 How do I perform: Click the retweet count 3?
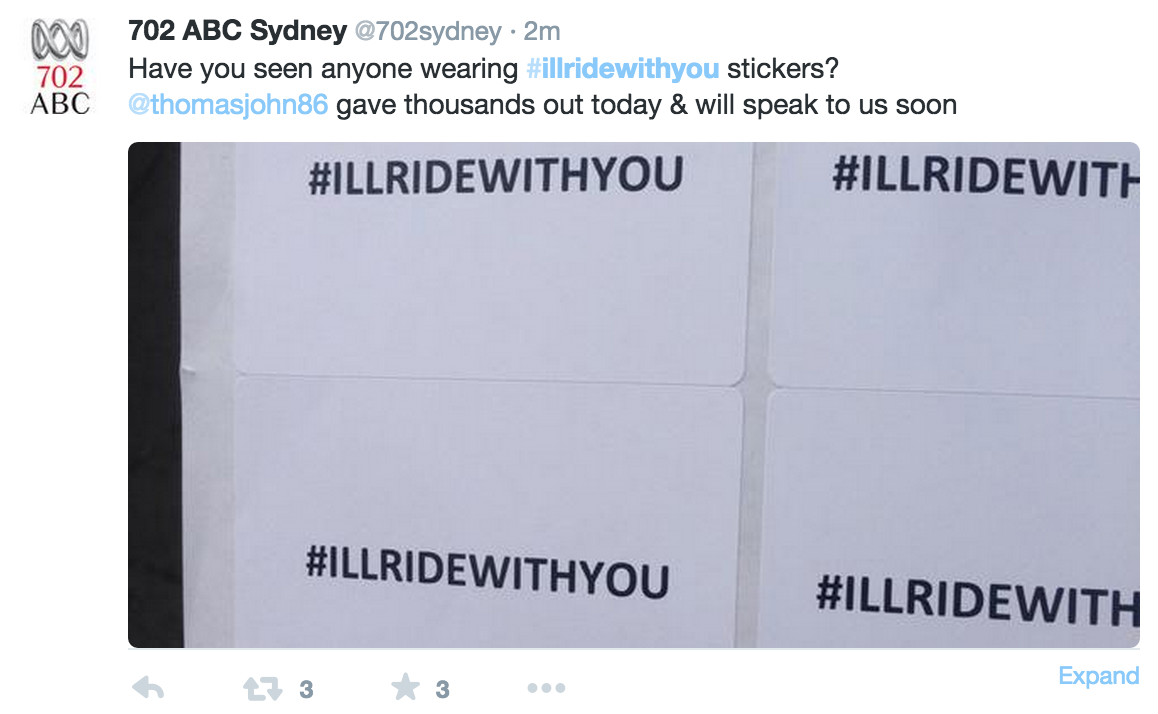click(306, 690)
